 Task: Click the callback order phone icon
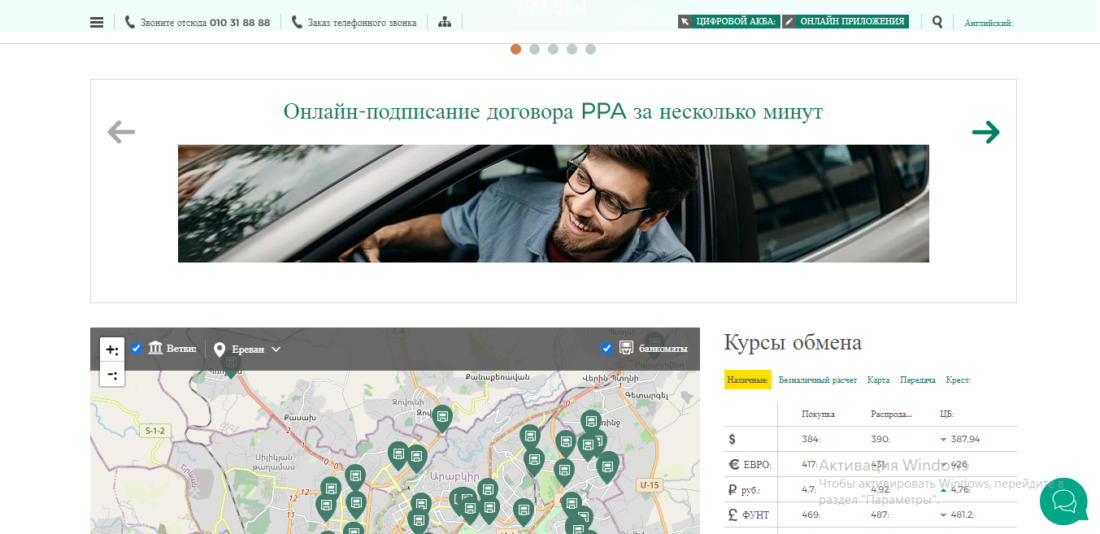click(297, 22)
